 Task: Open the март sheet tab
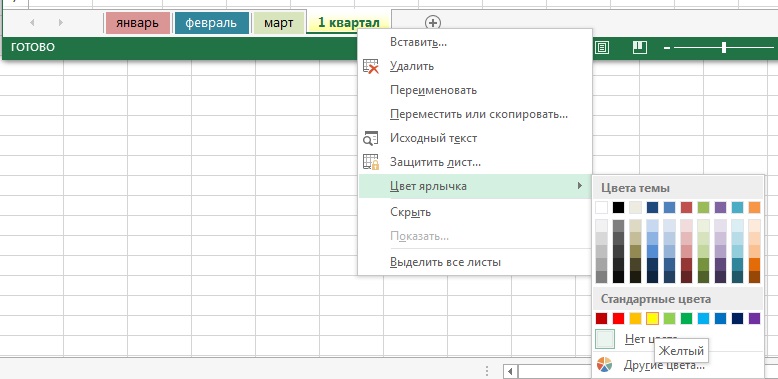(x=278, y=23)
